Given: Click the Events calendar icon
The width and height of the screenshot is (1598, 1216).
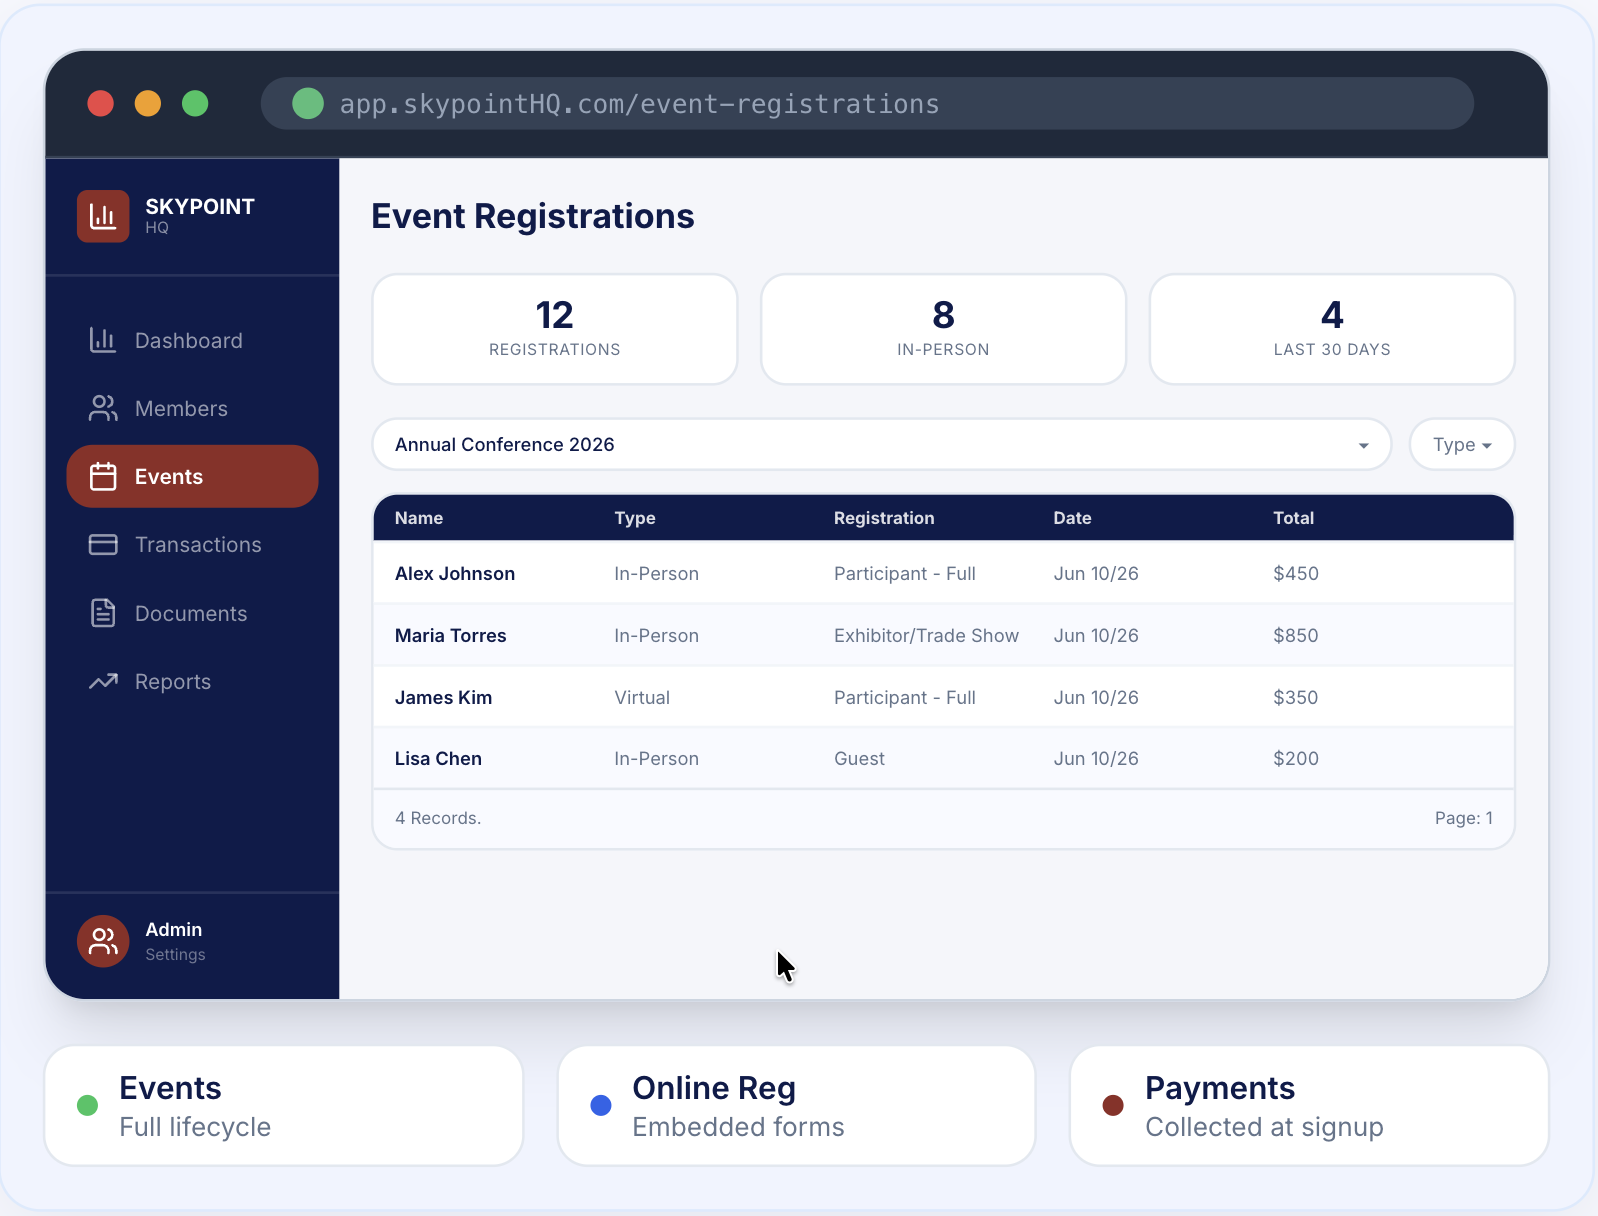Looking at the screenshot, I should (x=103, y=476).
